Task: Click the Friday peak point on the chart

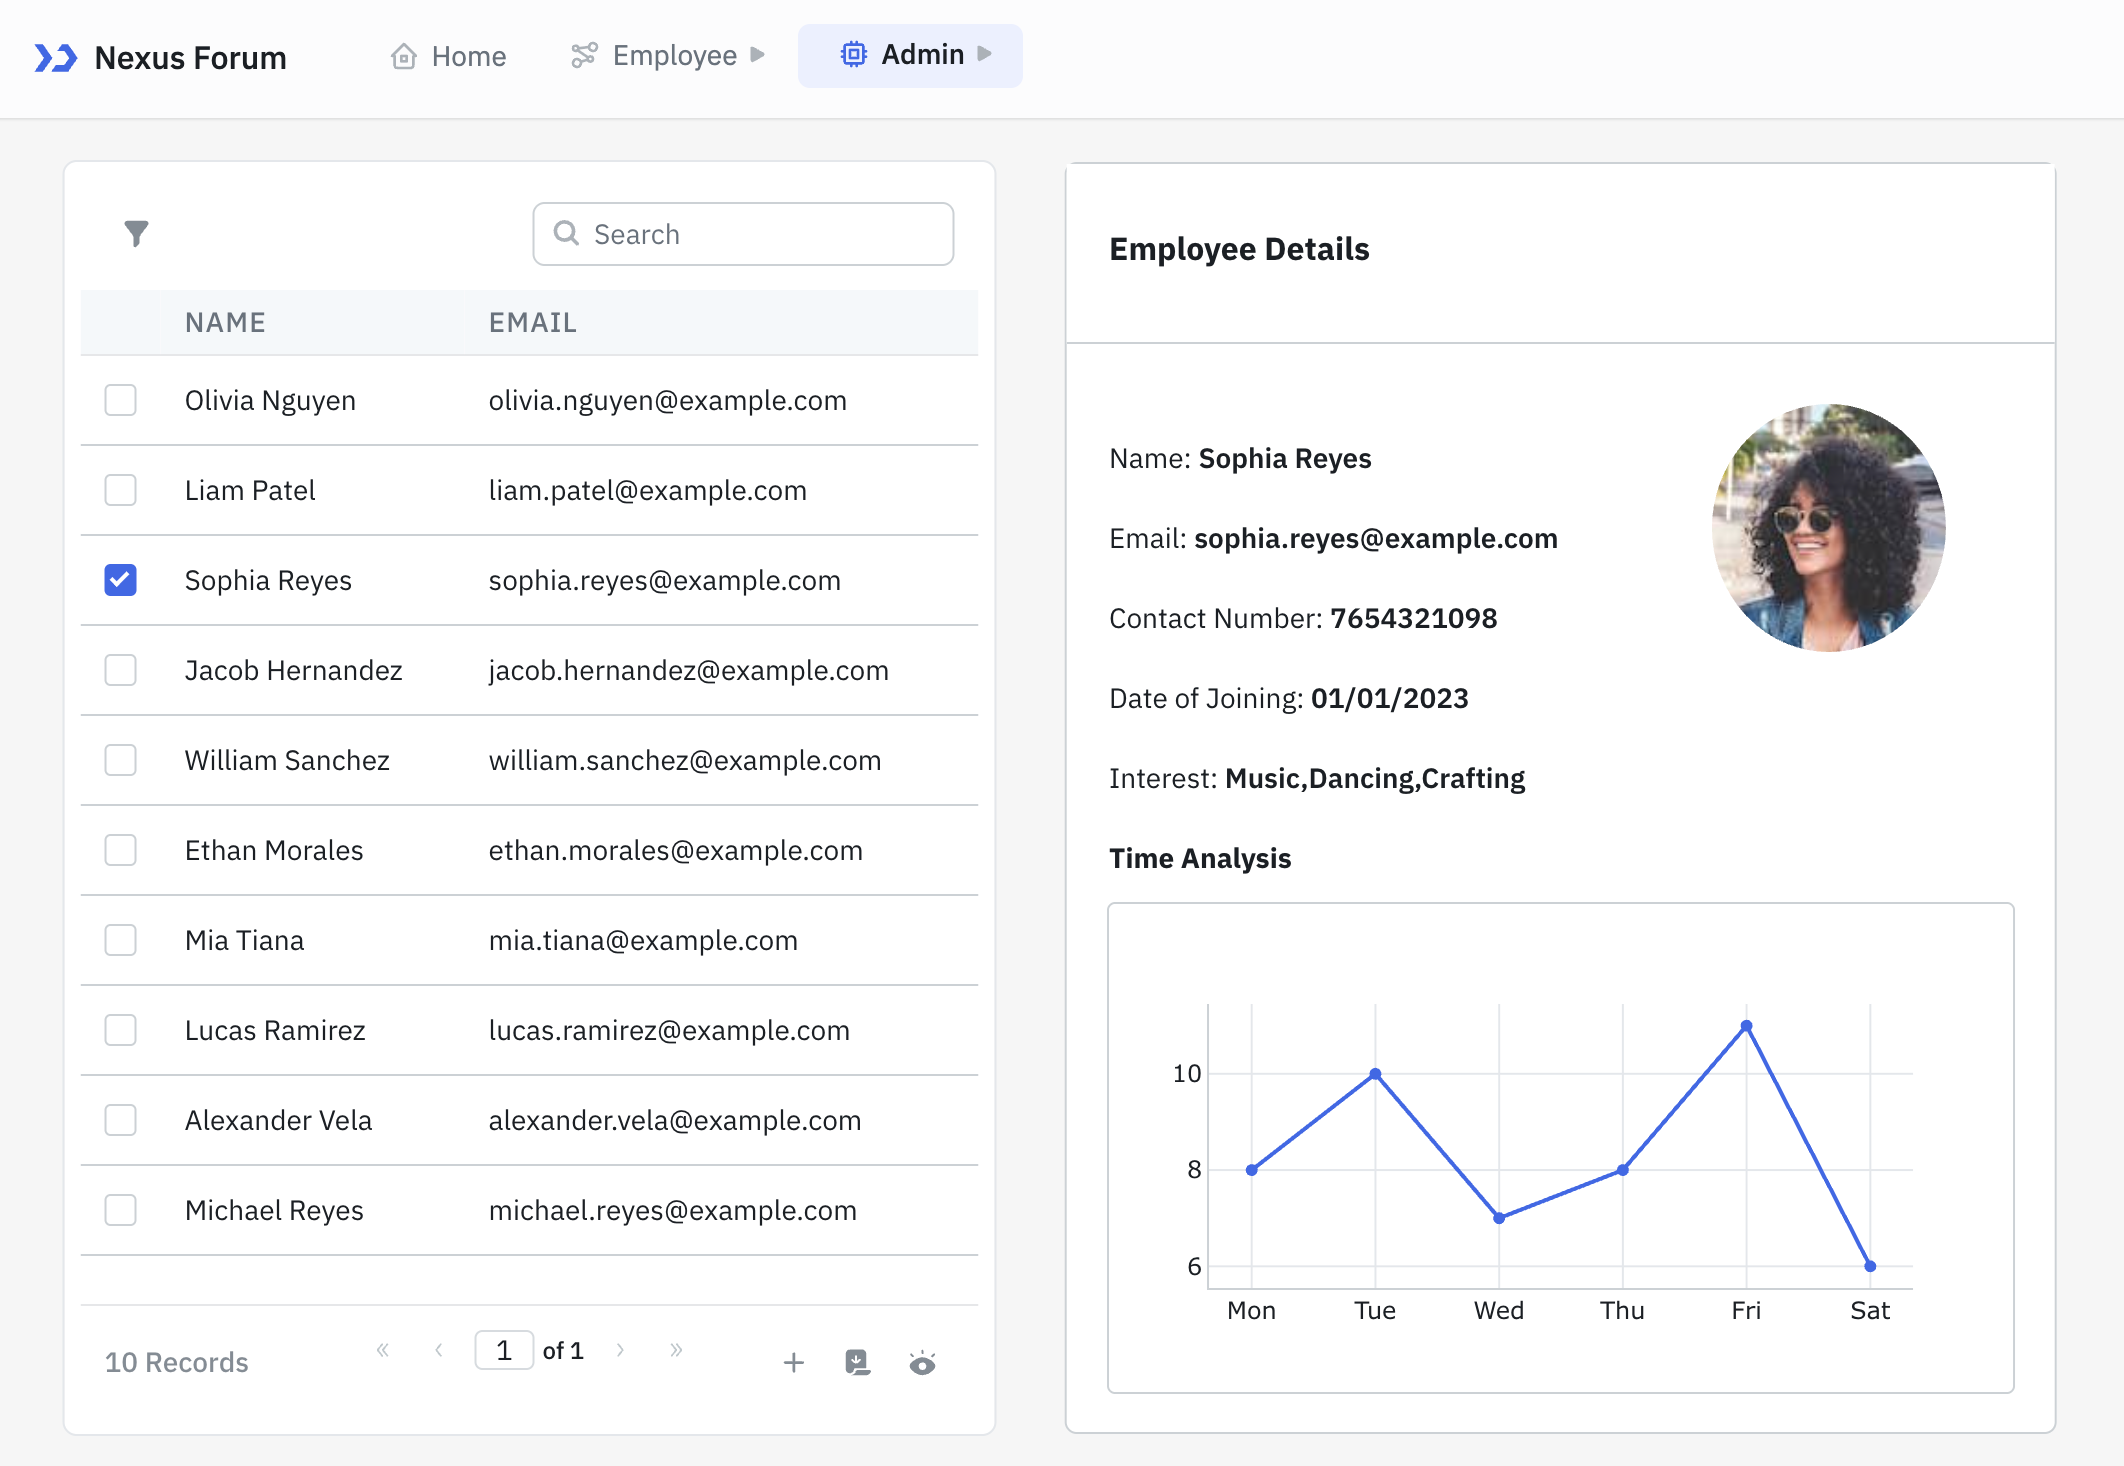Action: [1746, 1024]
